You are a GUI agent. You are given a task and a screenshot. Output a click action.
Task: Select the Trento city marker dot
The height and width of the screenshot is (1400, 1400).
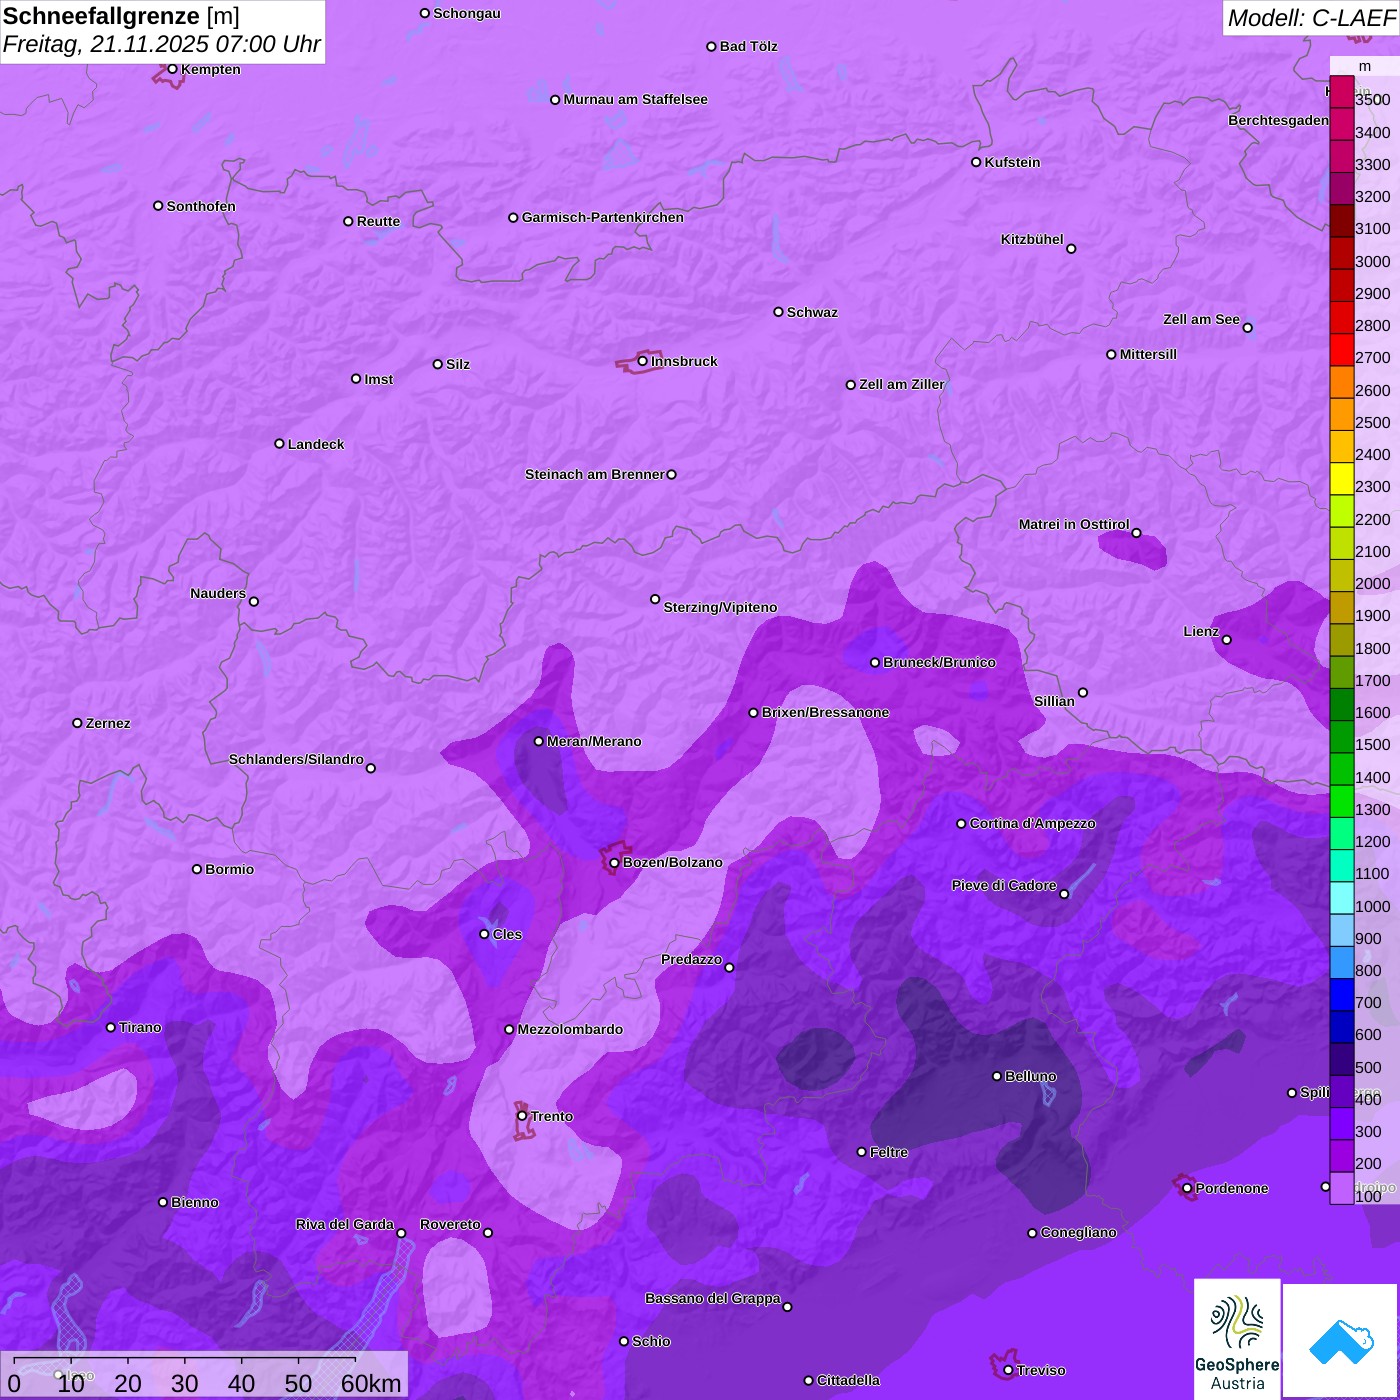point(522,1116)
